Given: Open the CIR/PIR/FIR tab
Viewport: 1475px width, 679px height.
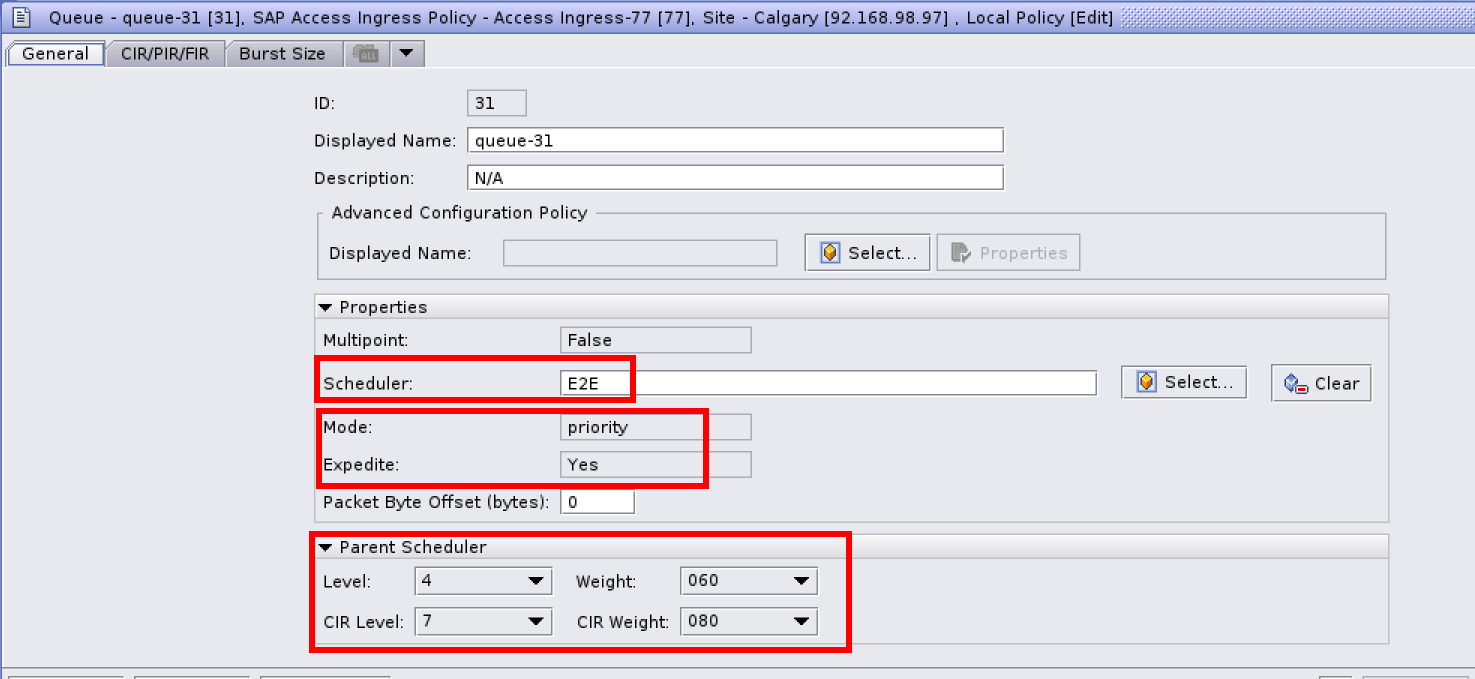Looking at the screenshot, I should coord(165,54).
